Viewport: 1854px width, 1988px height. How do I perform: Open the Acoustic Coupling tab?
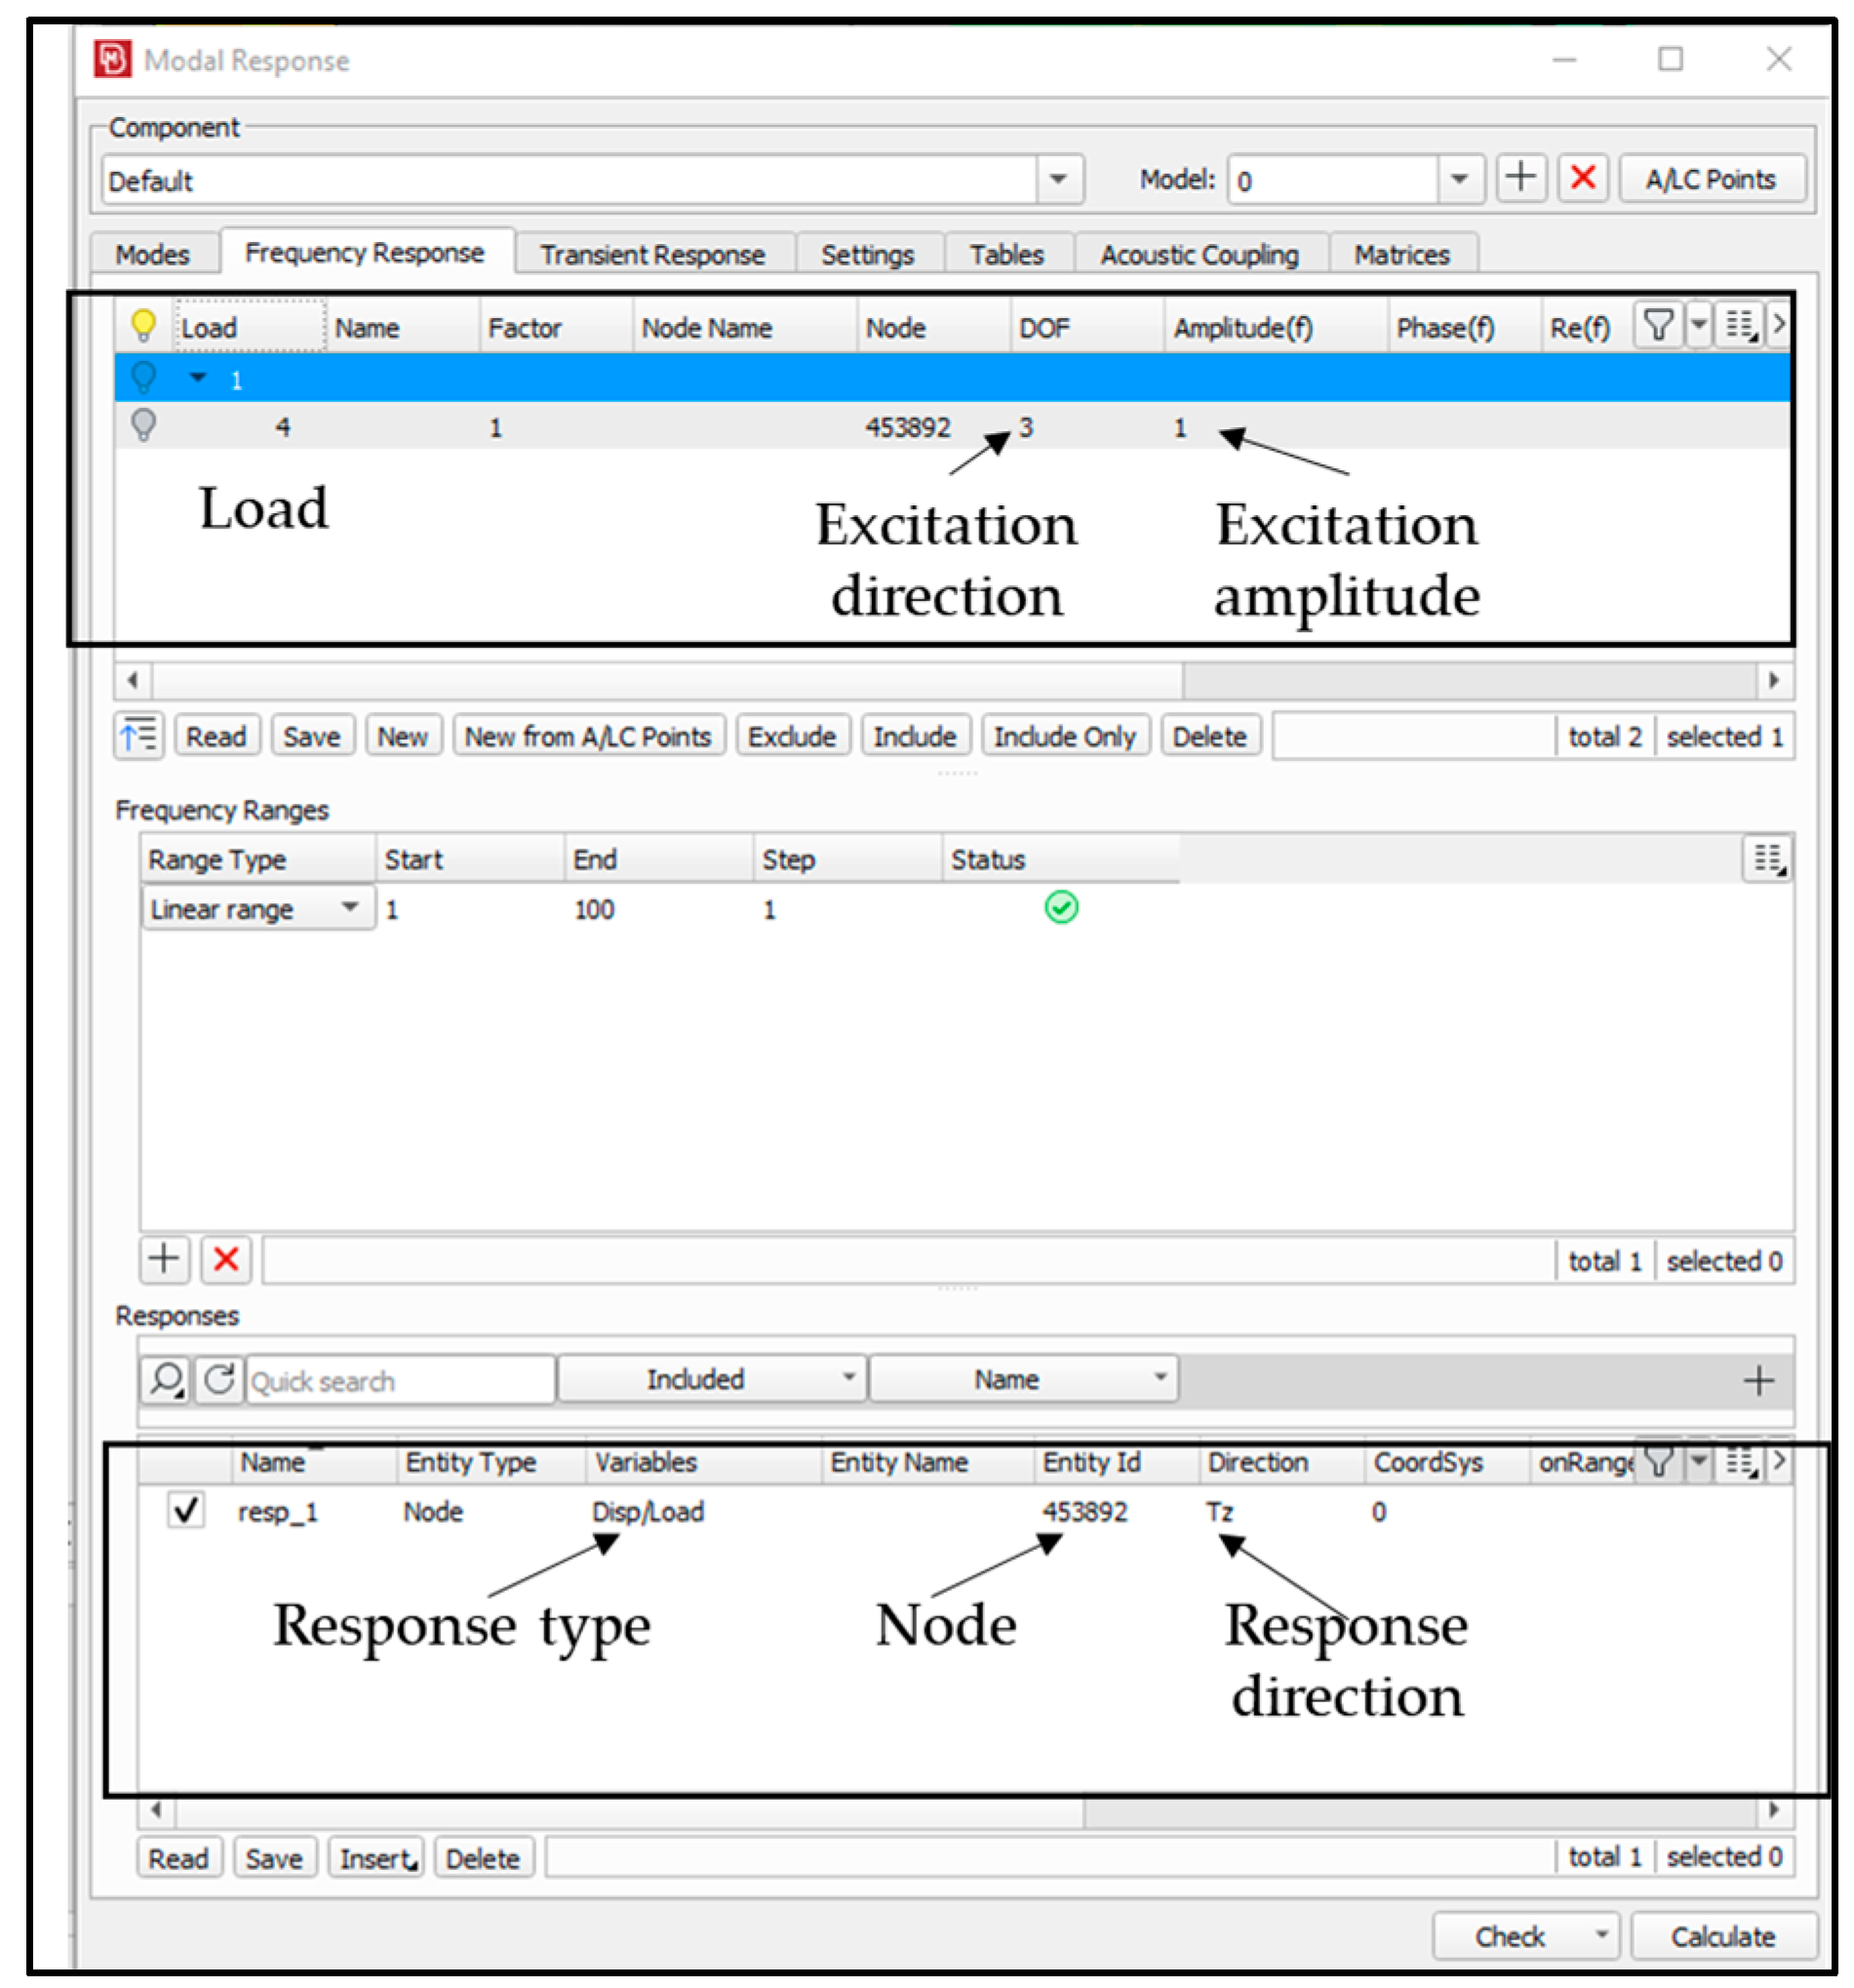[1199, 254]
